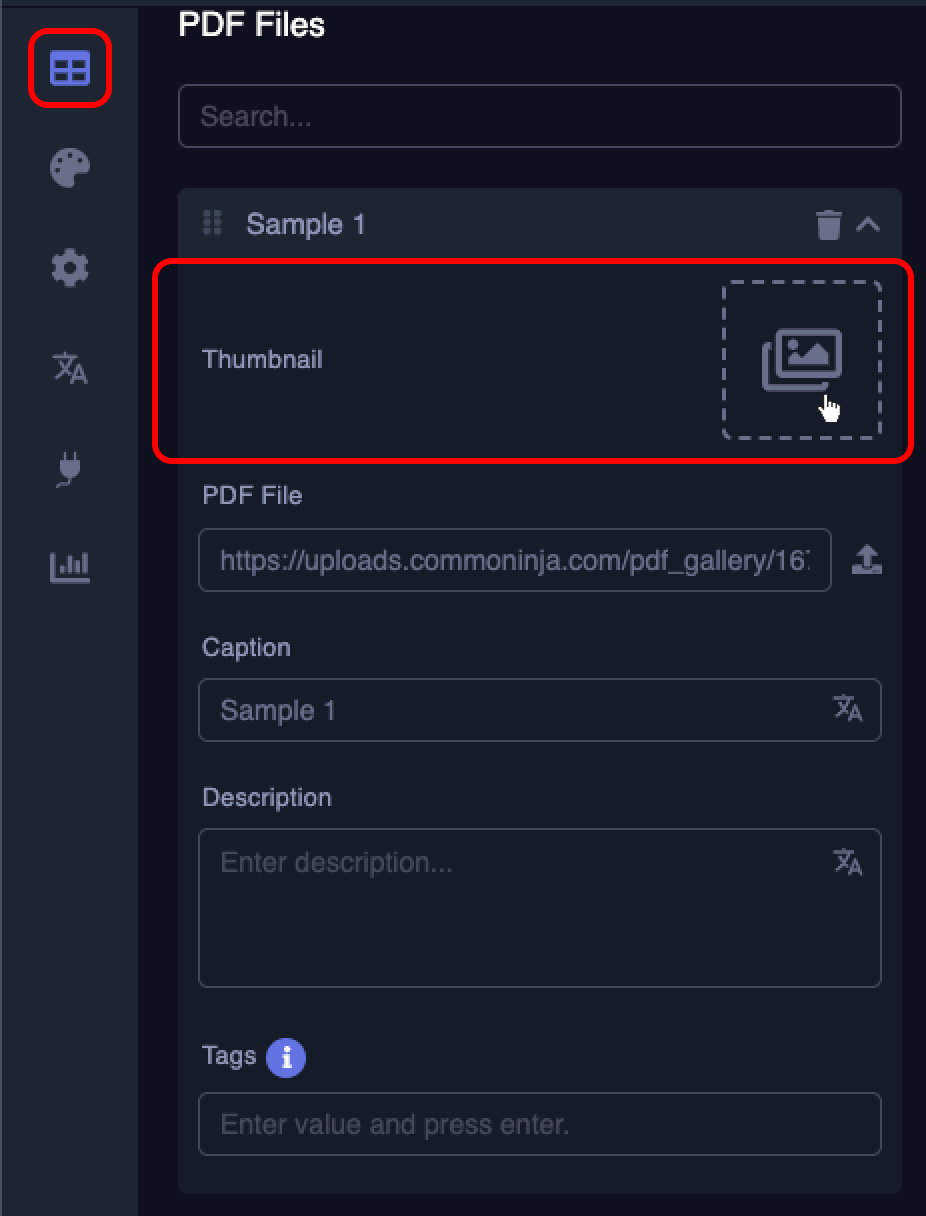Collapse the Sample 1 item chevron
Image resolution: width=926 pixels, height=1216 pixels.
868,225
